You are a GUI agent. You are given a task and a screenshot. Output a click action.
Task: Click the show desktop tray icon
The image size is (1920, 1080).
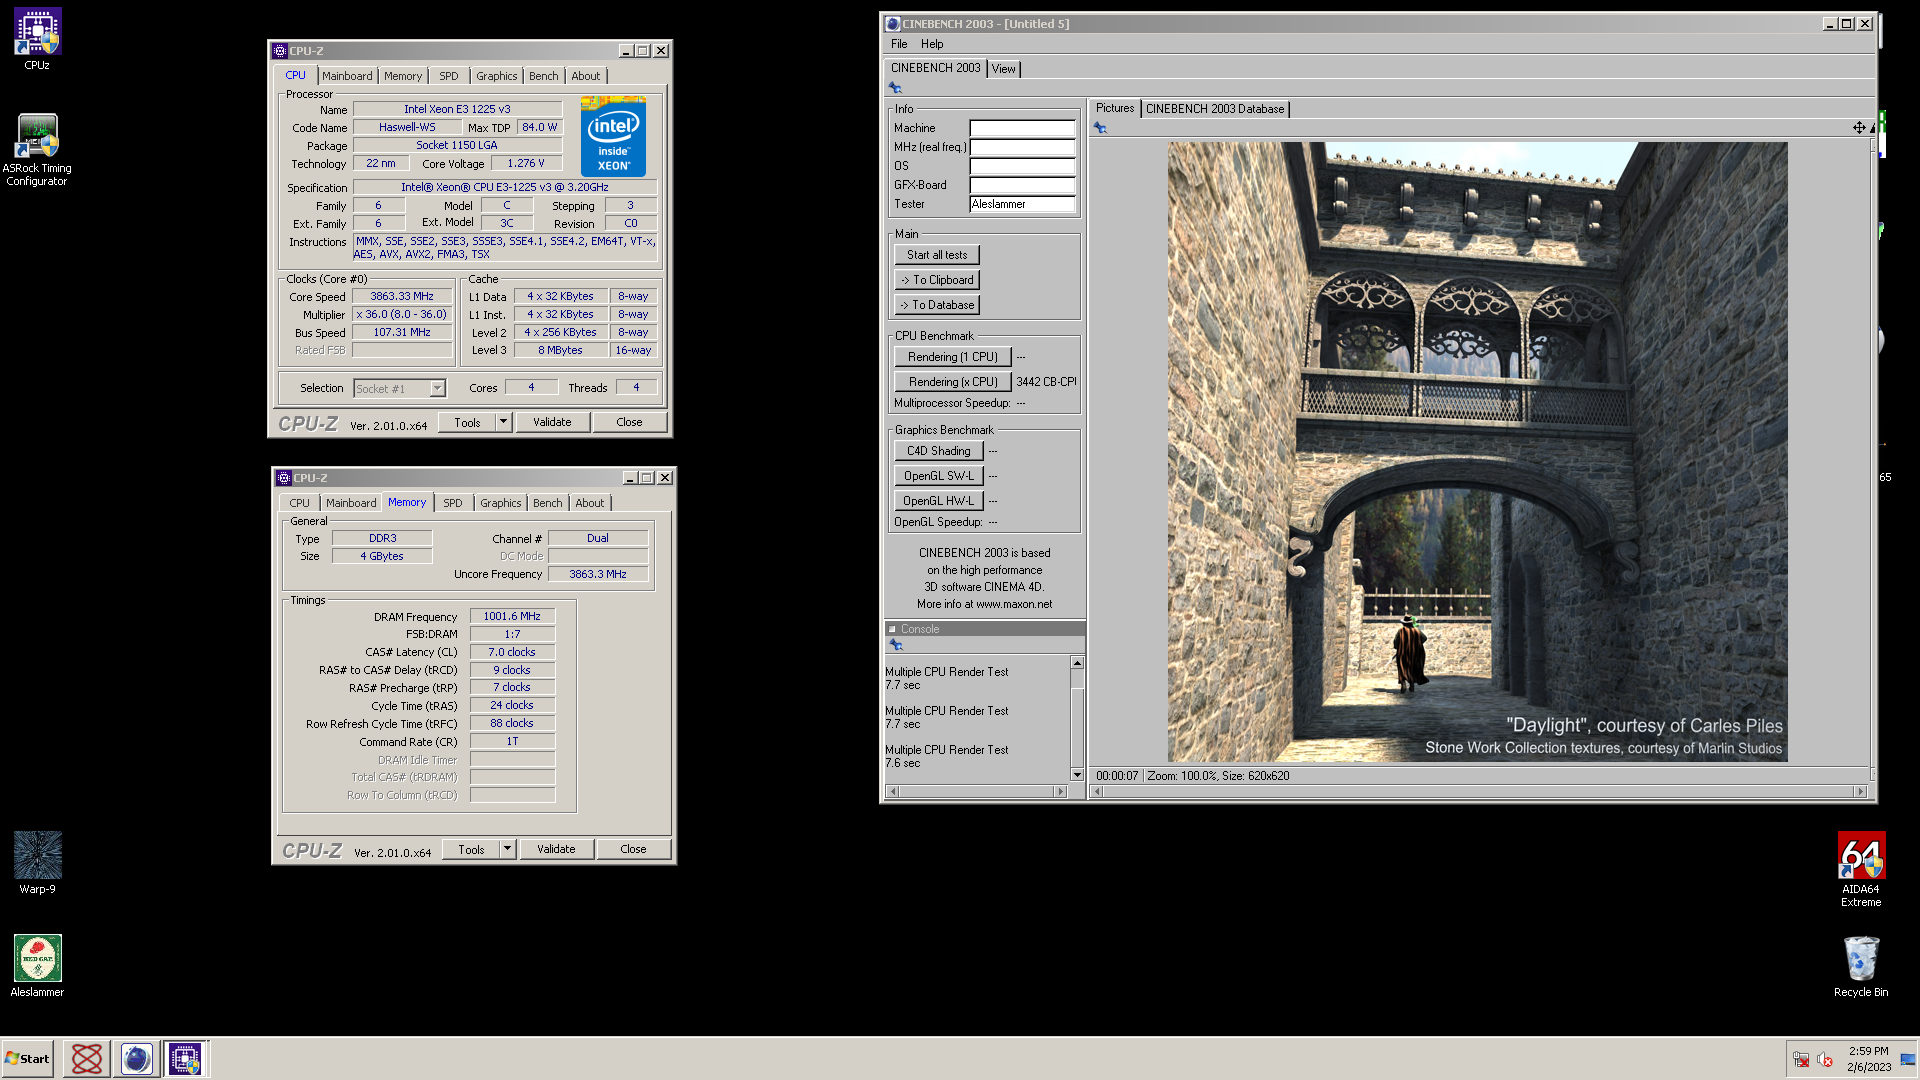tap(1907, 1059)
